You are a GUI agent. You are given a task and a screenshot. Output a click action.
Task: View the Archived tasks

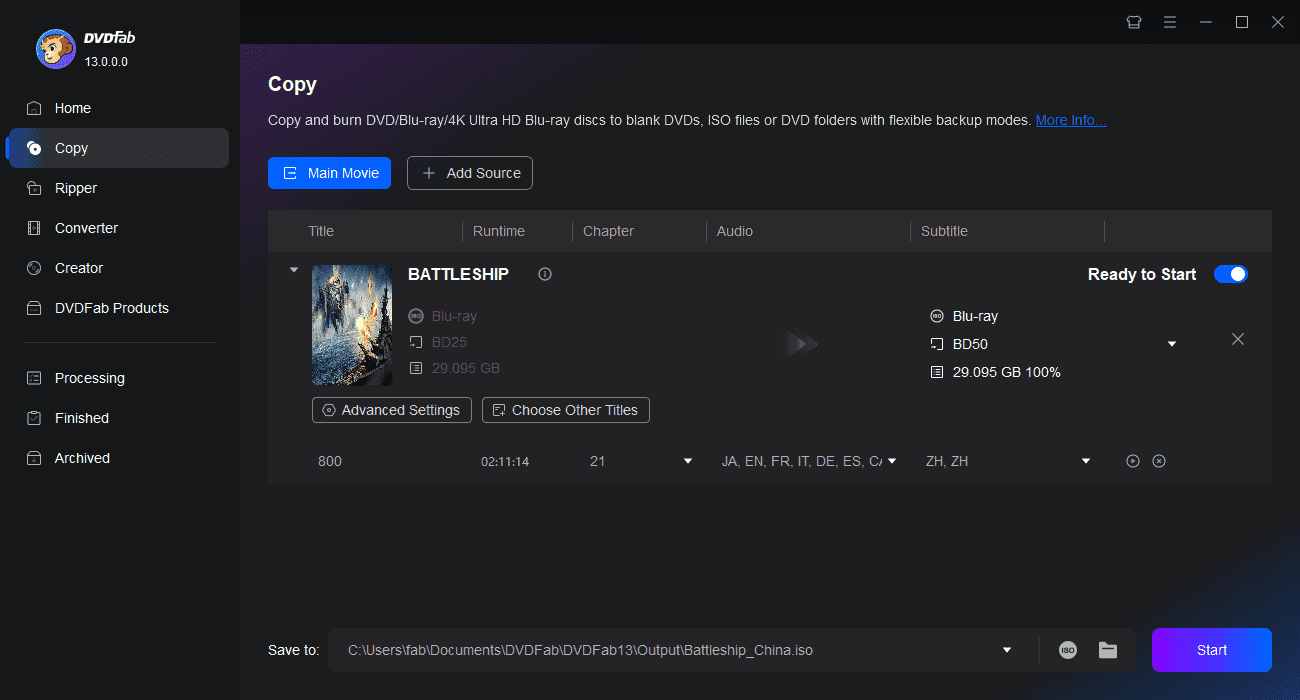coord(118,458)
